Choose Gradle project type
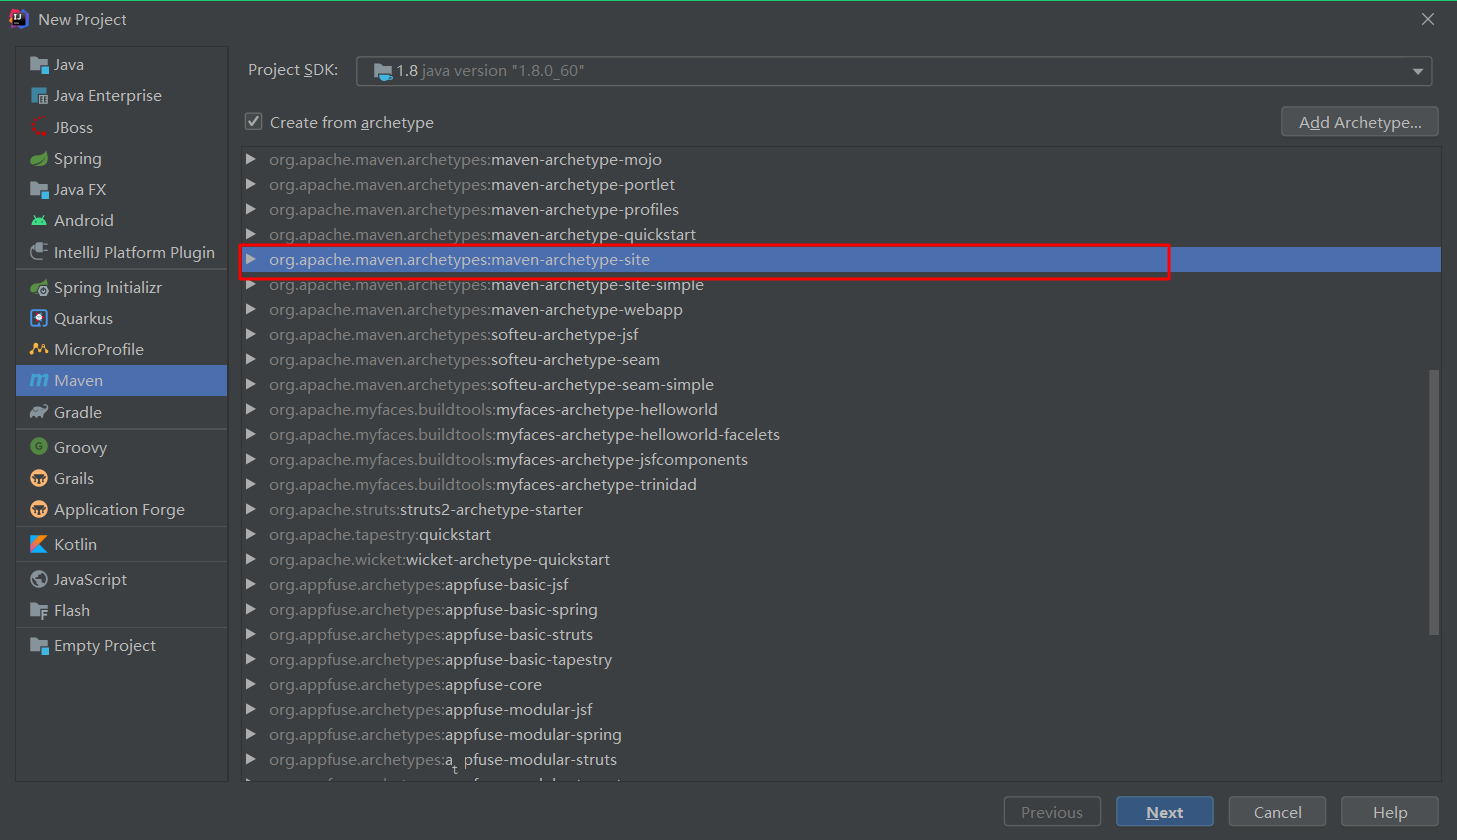The height and width of the screenshot is (840, 1457). [x=122, y=412]
